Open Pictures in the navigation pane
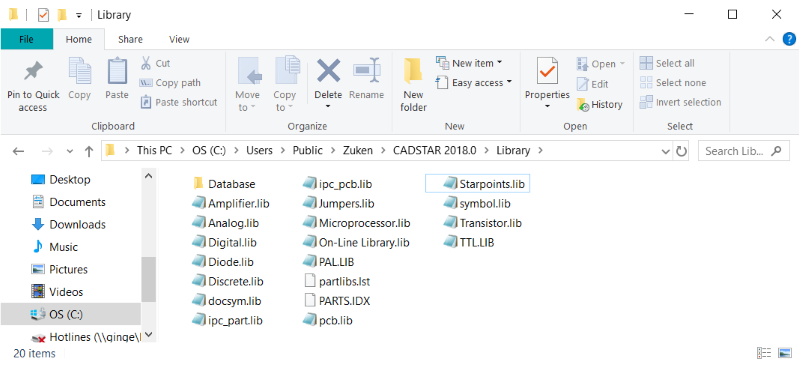Viewport: 800px width, 365px height. tap(60, 270)
